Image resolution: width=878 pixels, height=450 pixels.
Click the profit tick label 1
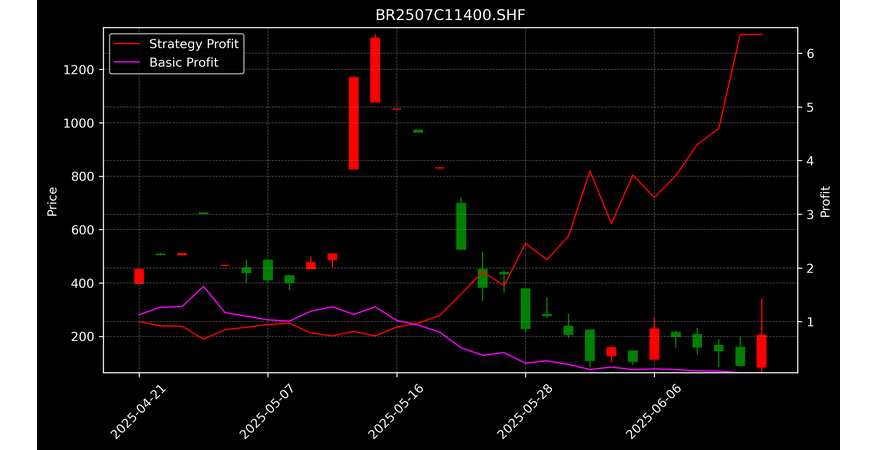pyautogui.click(x=810, y=322)
